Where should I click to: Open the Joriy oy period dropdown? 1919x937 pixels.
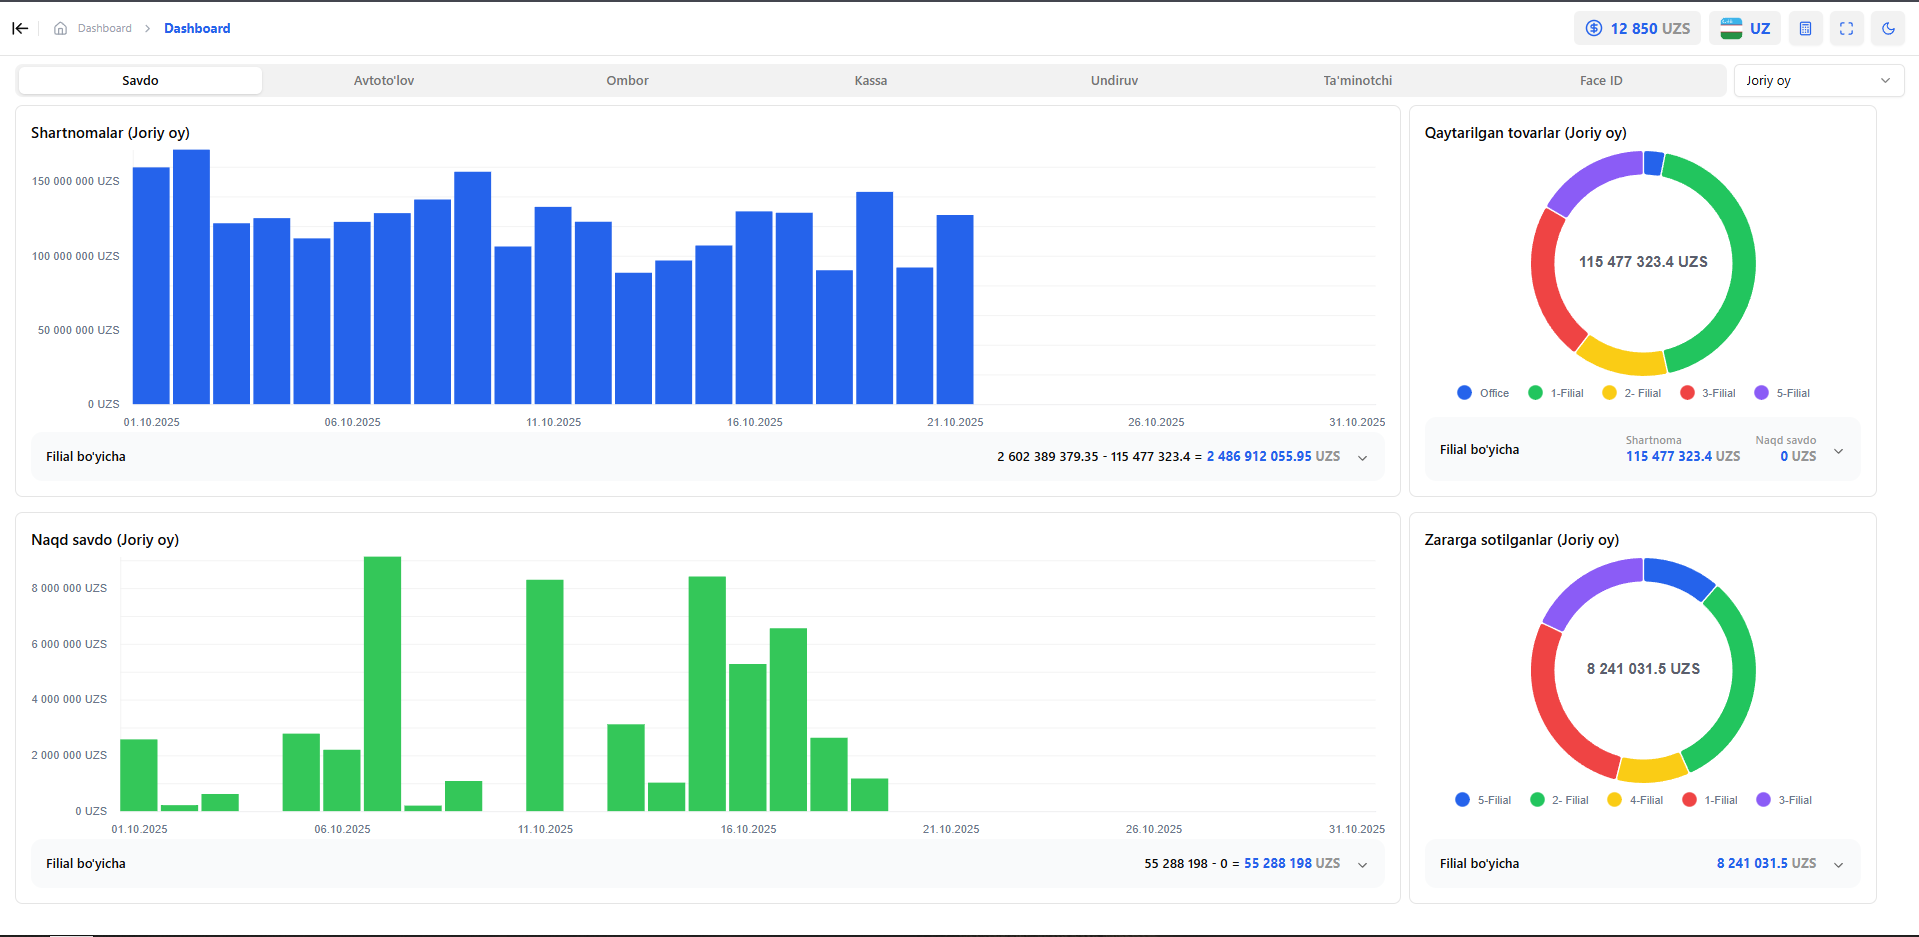(1818, 81)
